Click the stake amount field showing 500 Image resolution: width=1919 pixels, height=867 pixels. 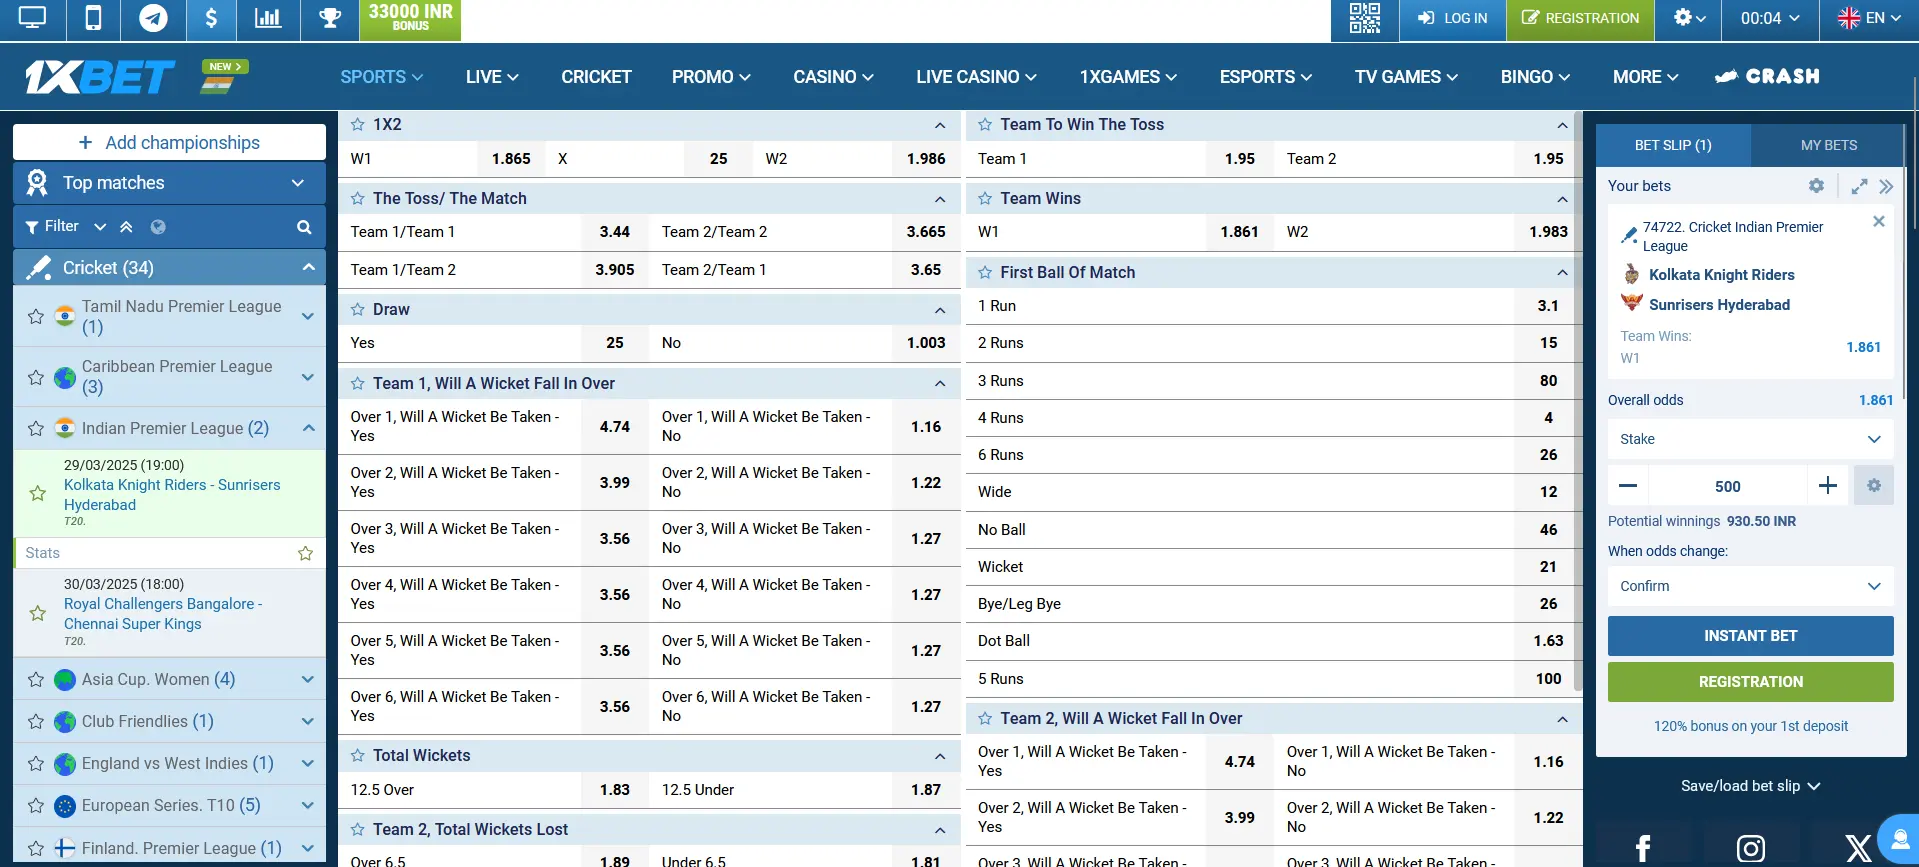click(x=1727, y=486)
